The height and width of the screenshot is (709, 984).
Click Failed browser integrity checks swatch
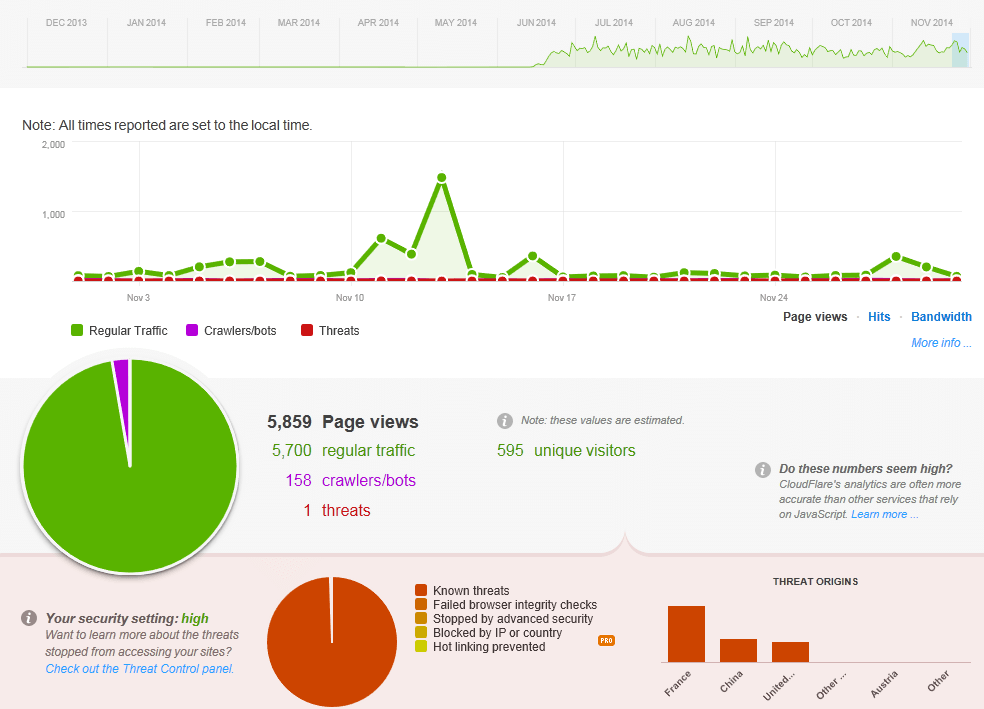pyautogui.click(x=421, y=604)
